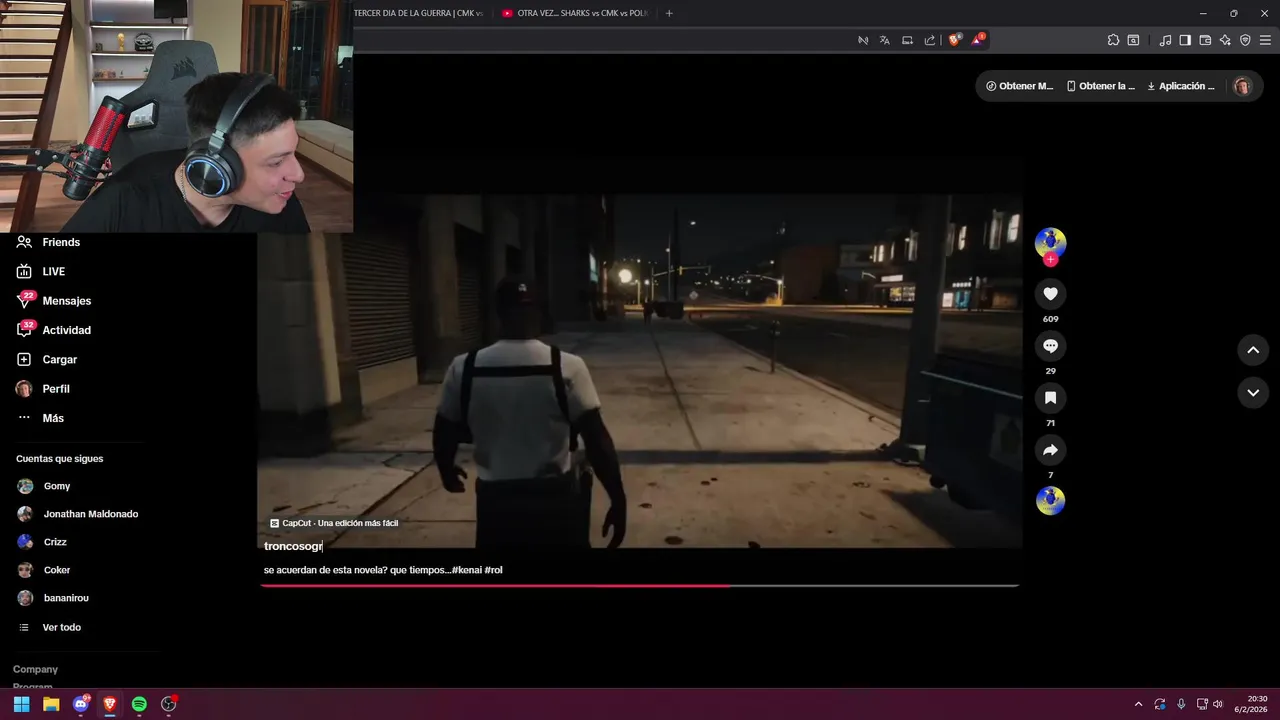Open followed account bananirou
The width and height of the screenshot is (1280, 720).
click(53, 598)
